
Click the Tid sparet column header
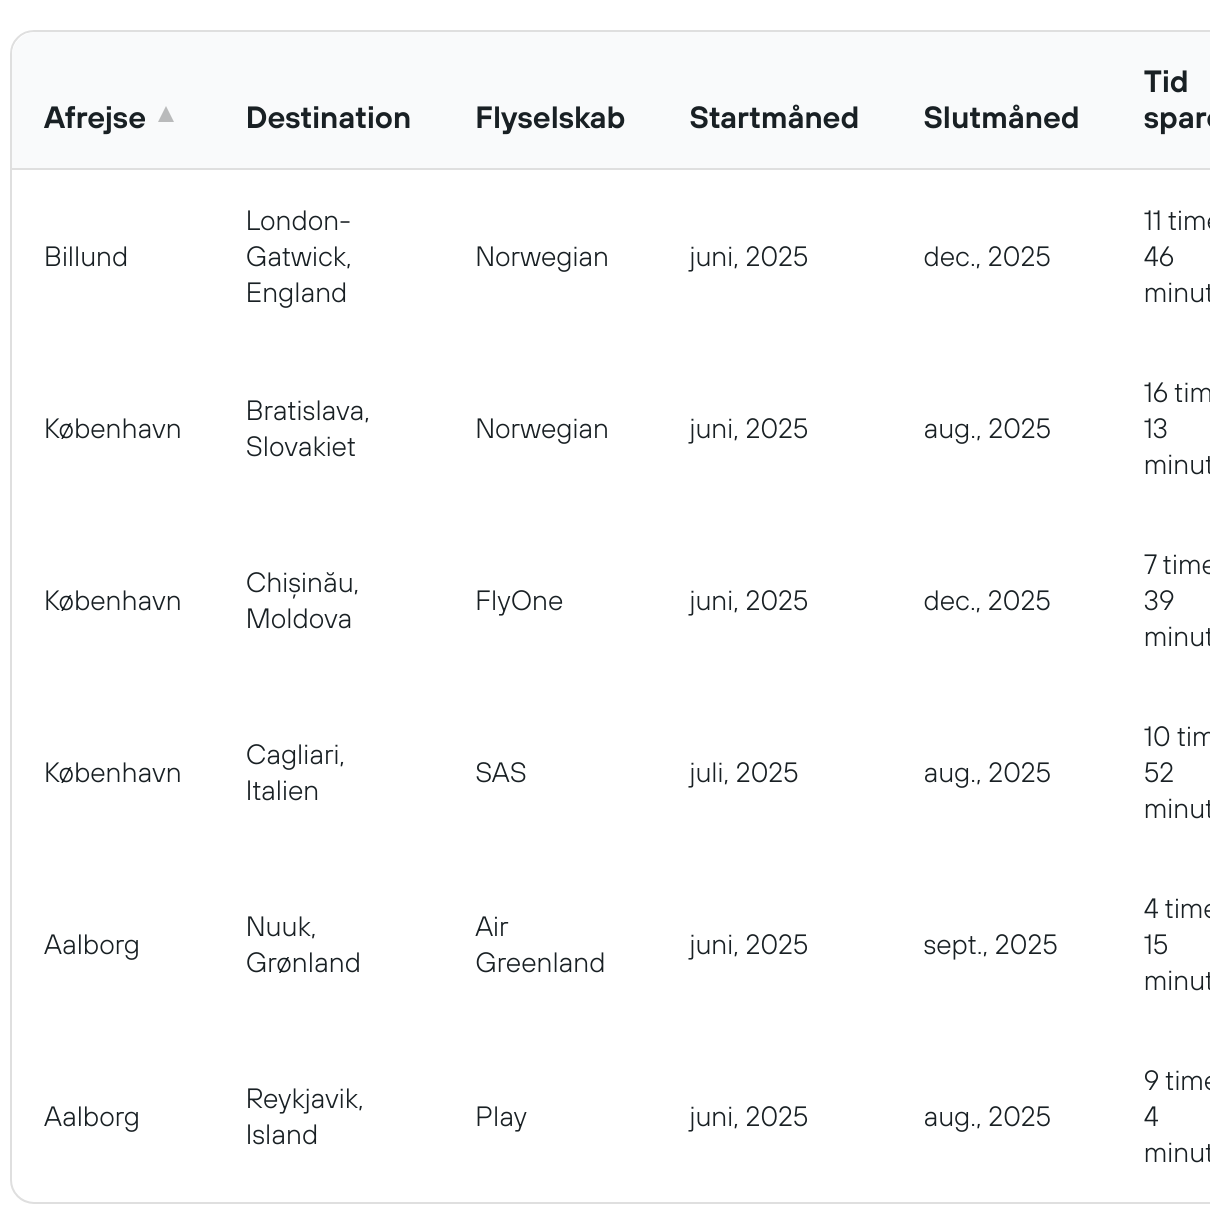pos(1177,100)
